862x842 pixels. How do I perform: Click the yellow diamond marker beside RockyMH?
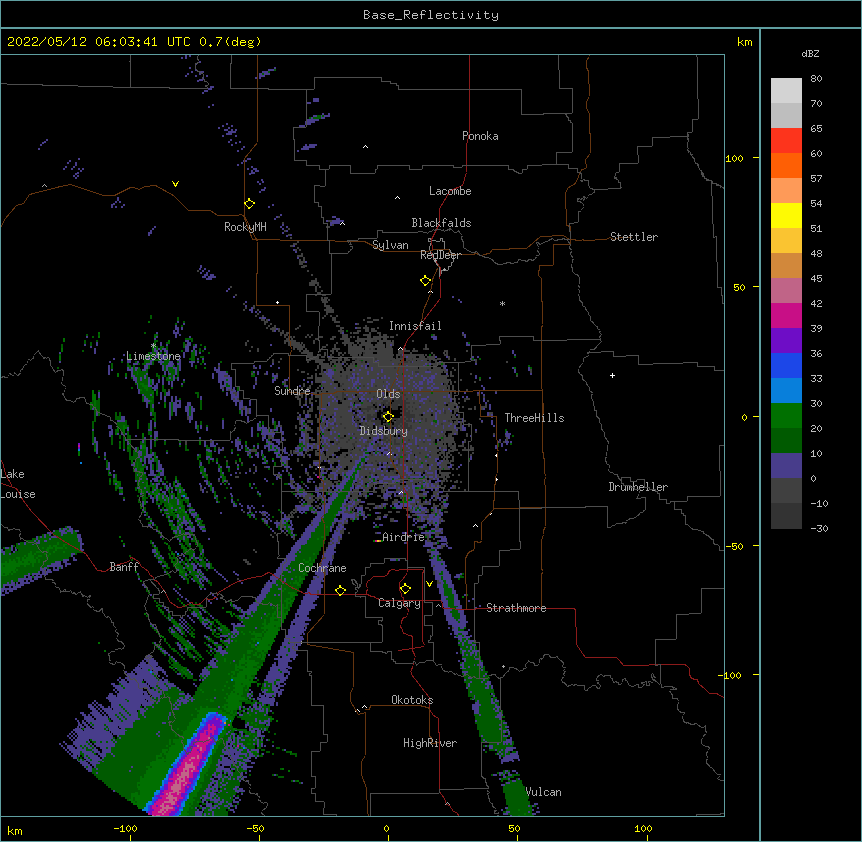(250, 204)
